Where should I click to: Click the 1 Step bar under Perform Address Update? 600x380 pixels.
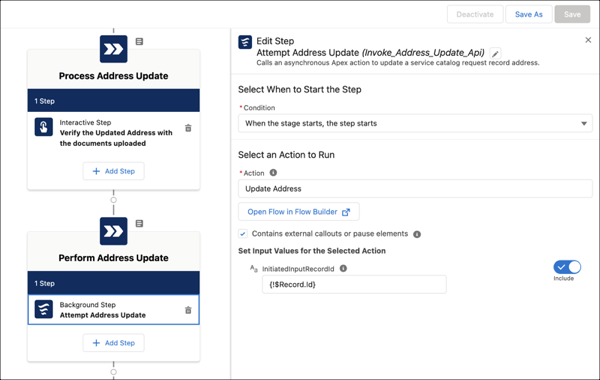[114, 283]
